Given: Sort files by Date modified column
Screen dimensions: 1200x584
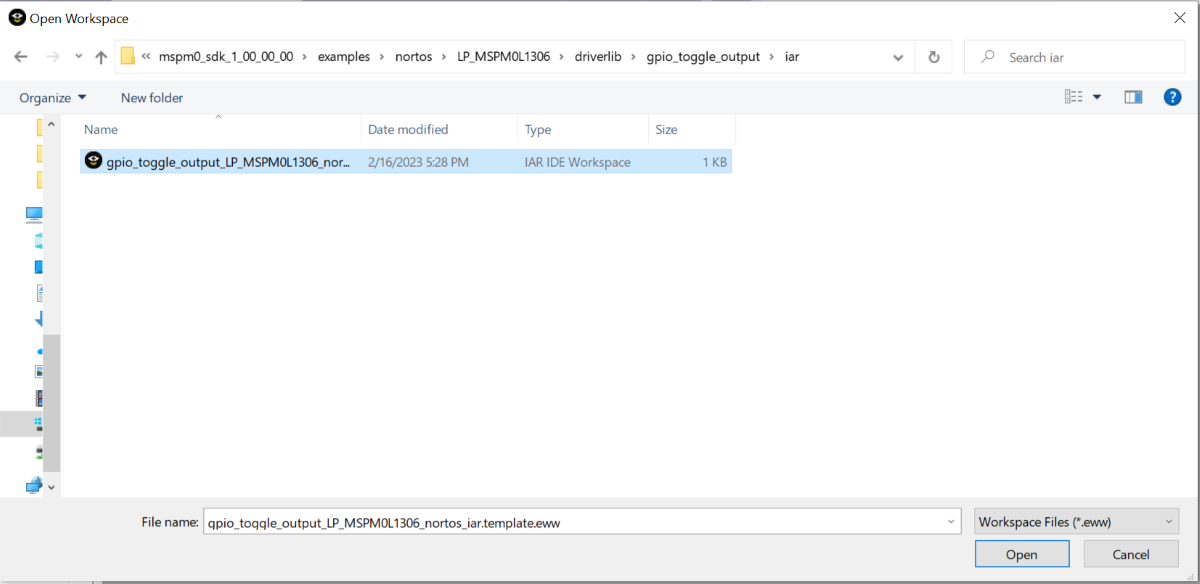Looking at the screenshot, I should point(408,129).
